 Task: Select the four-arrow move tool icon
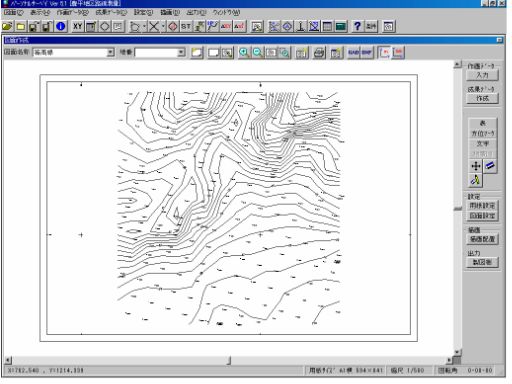(476, 166)
